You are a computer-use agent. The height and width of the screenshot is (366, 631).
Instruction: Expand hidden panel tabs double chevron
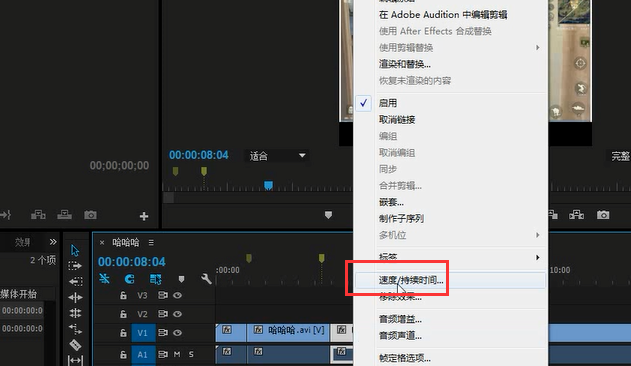click(53, 242)
